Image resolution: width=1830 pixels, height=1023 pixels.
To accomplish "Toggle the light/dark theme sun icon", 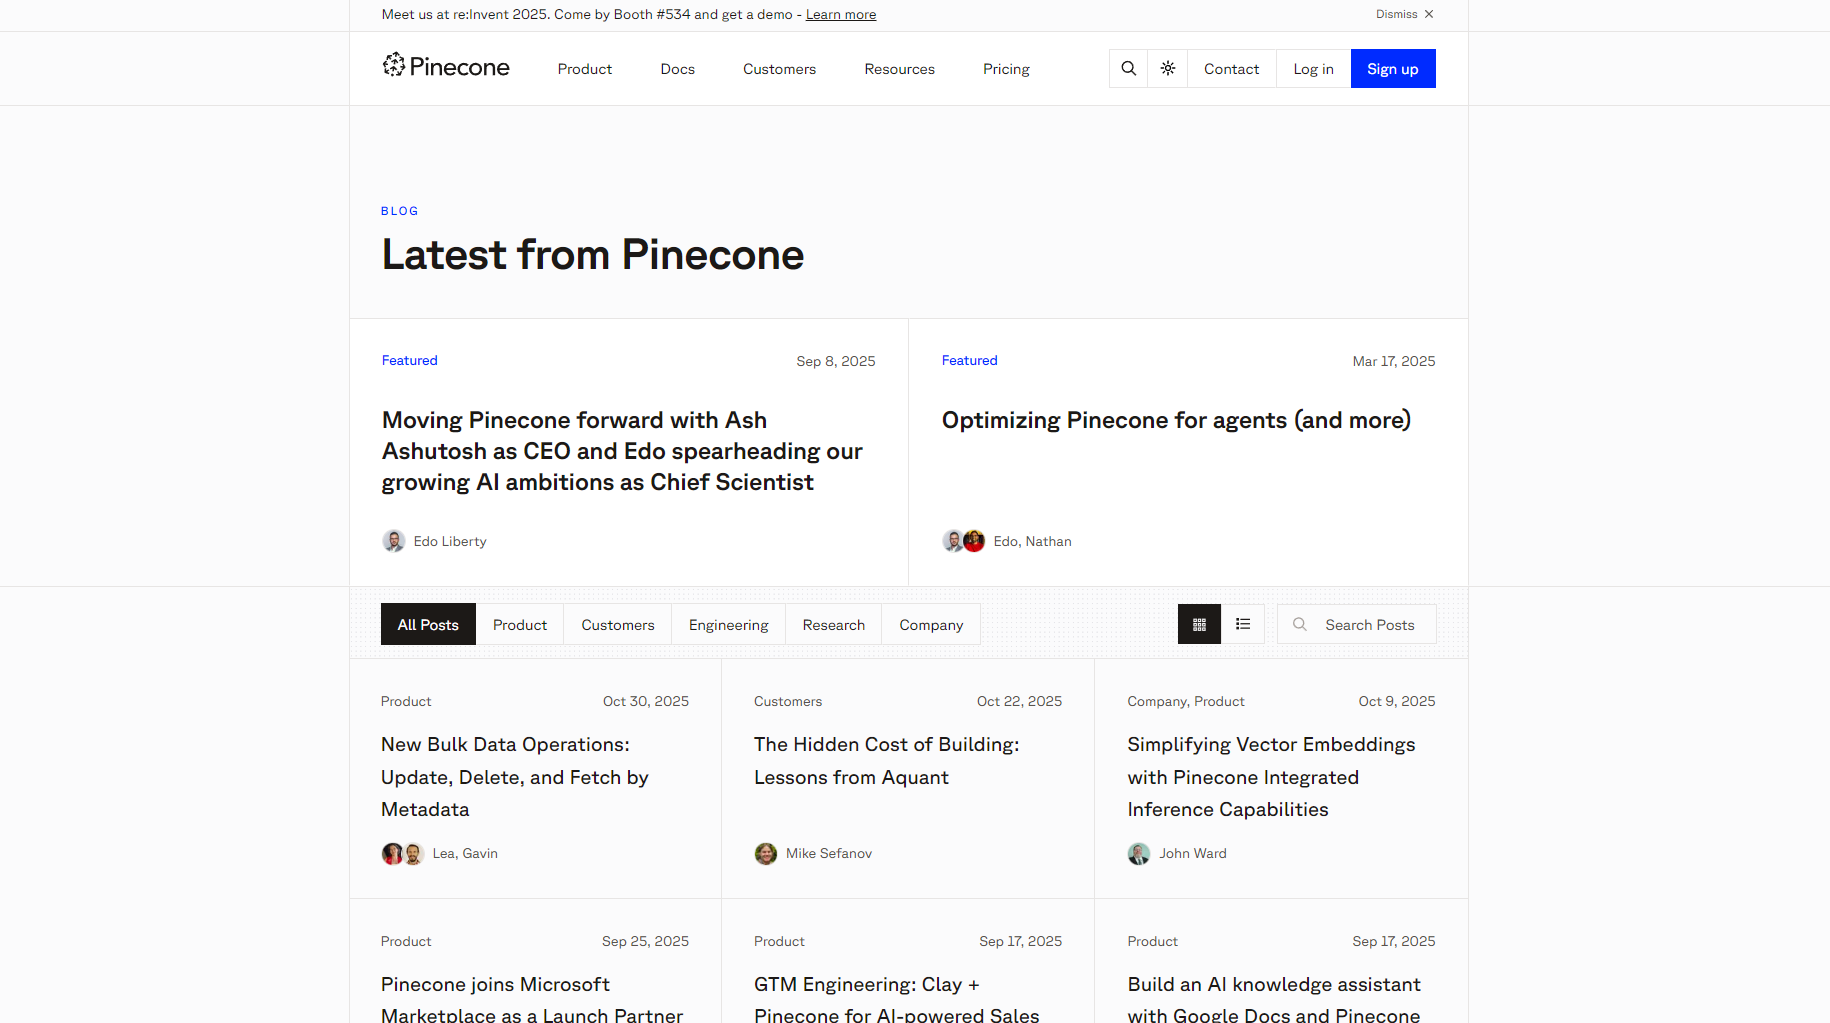I will tap(1168, 69).
